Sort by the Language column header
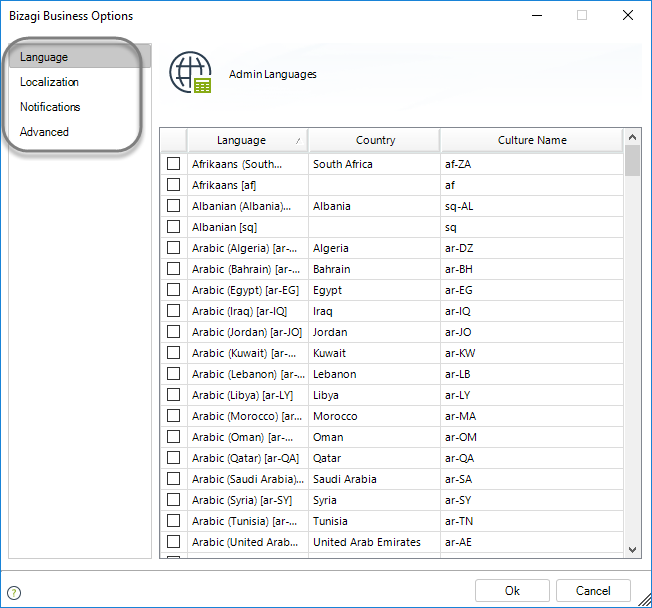The width and height of the screenshot is (652, 608). (x=248, y=141)
